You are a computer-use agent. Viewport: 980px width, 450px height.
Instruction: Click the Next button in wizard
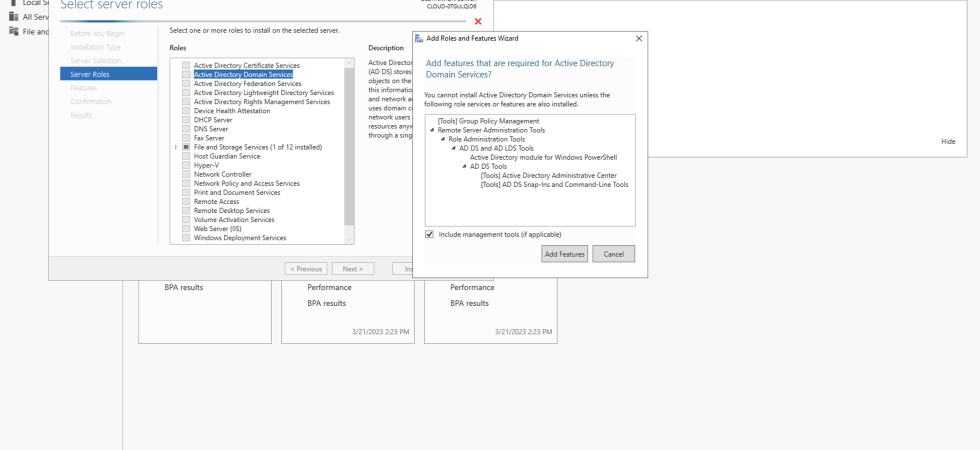coord(352,269)
